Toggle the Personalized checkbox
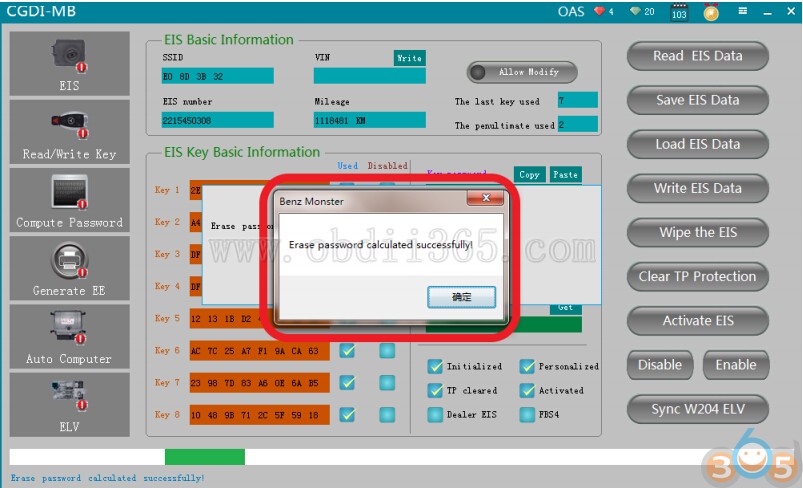The width and height of the screenshot is (803, 488). click(x=527, y=366)
